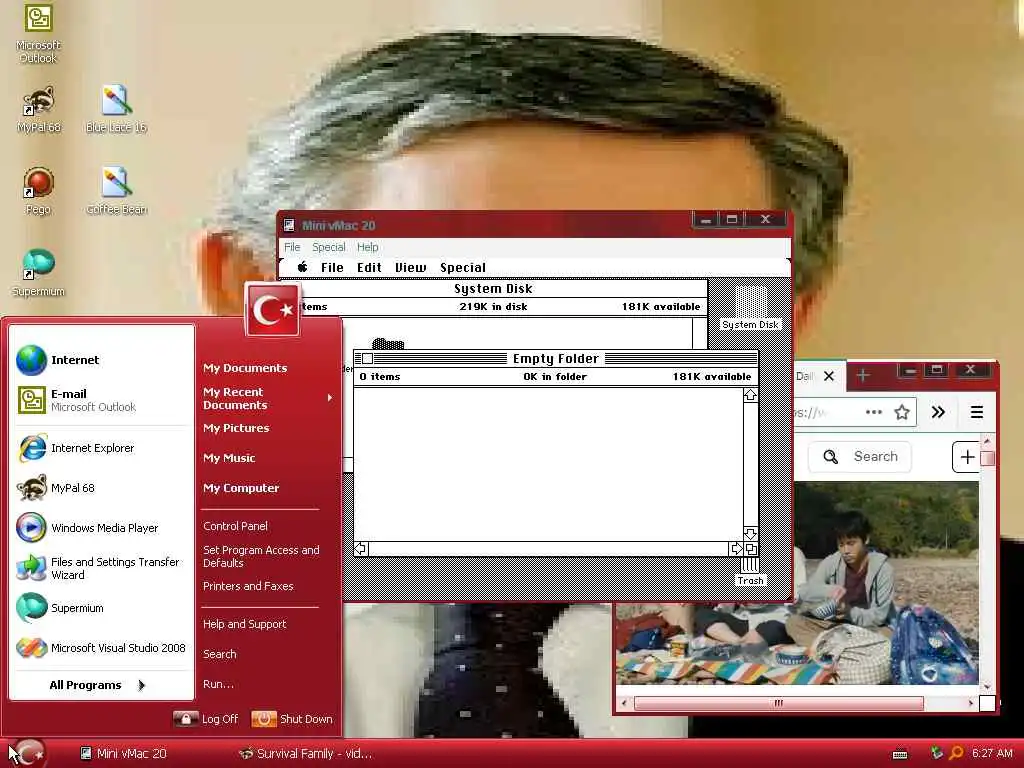Open the Coffee Bean desktop icon
The height and width of the screenshot is (768, 1024).
tap(116, 191)
